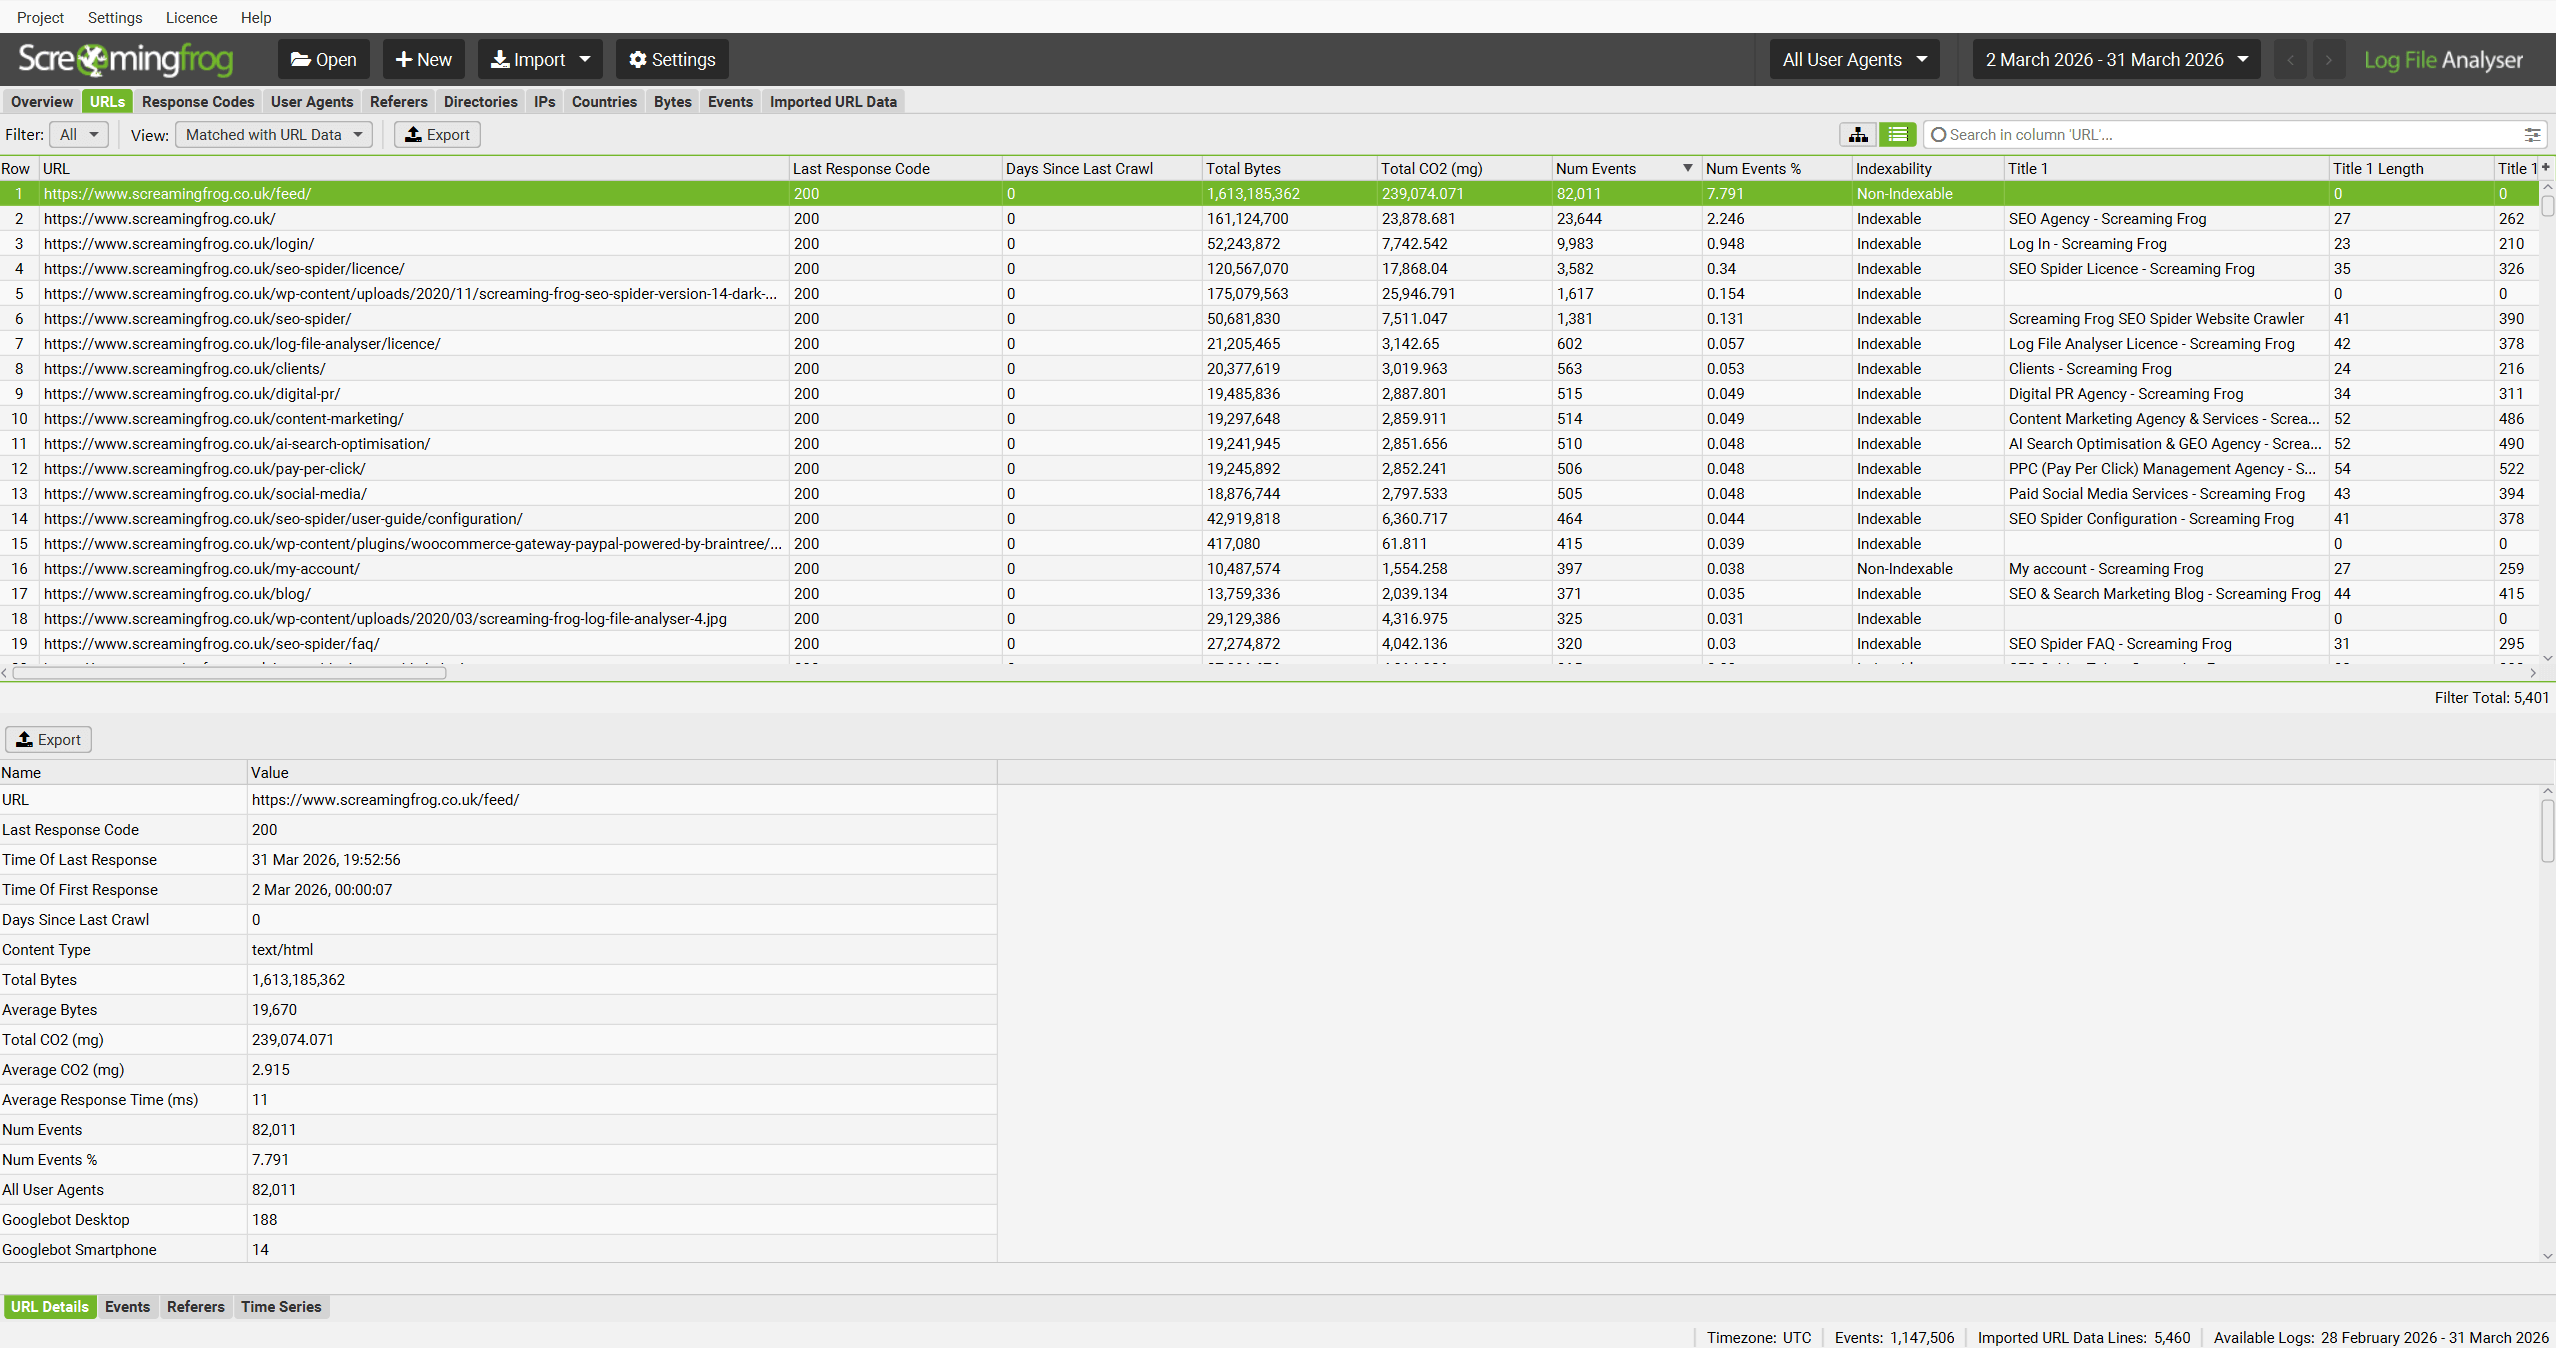
Task: Click the add-column plus icon in the table header
Action: coord(2546,167)
